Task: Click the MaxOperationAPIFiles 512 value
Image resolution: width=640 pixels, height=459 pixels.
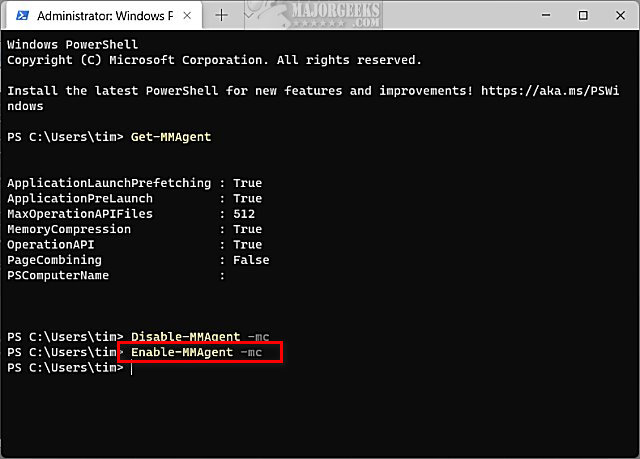Action: point(244,214)
